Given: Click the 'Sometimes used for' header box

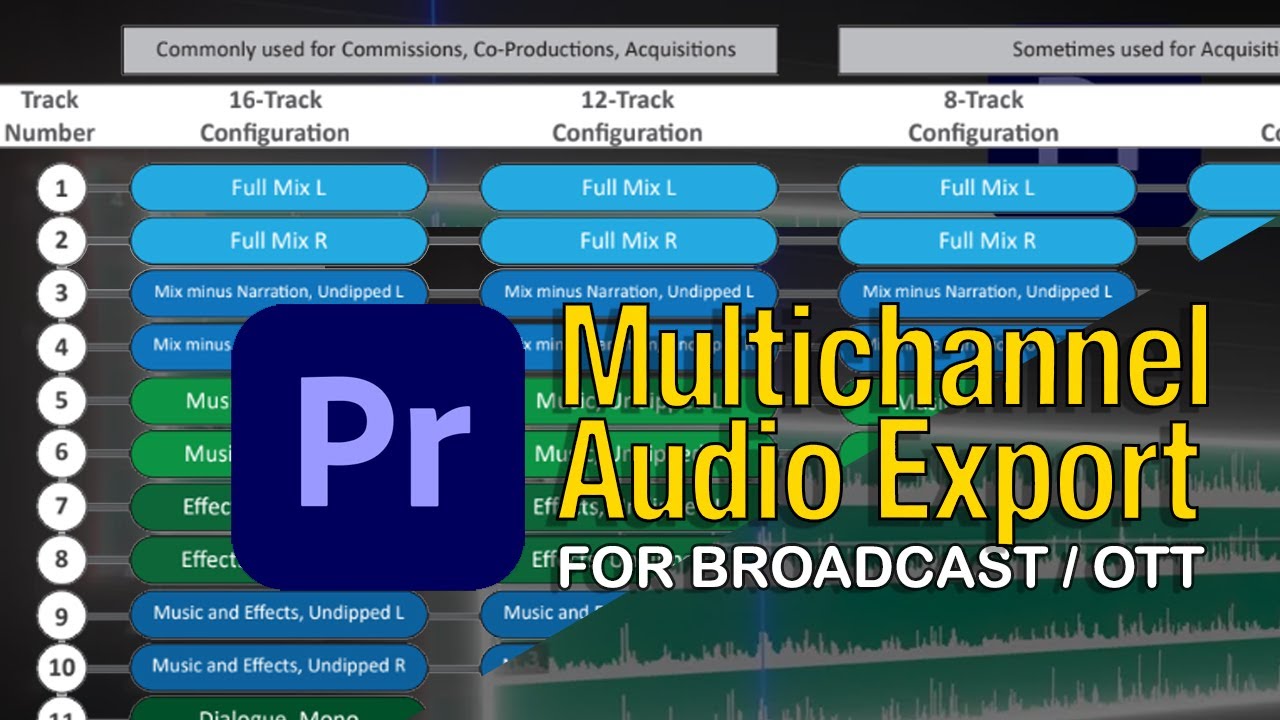Looking at the screenshot, I should click(1059, 50).
